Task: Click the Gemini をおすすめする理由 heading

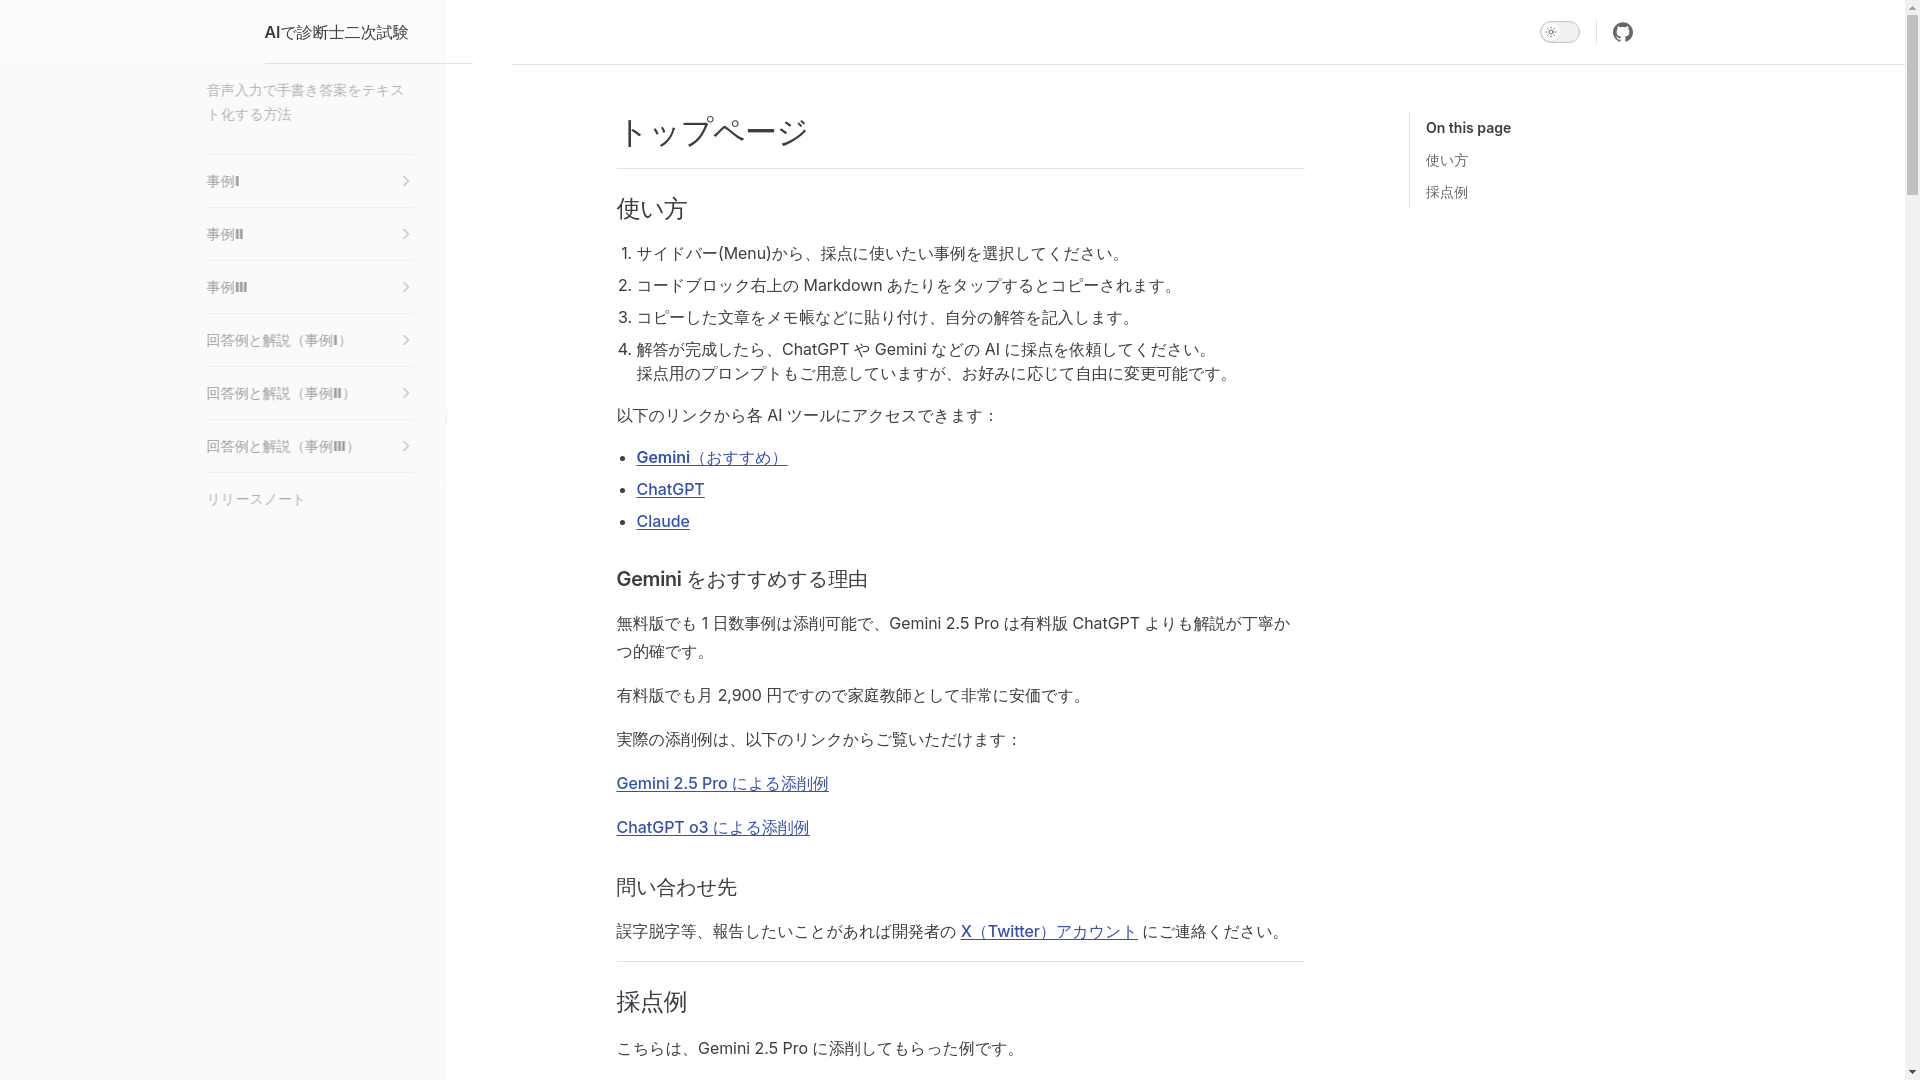Action: (x=742, y=579)
